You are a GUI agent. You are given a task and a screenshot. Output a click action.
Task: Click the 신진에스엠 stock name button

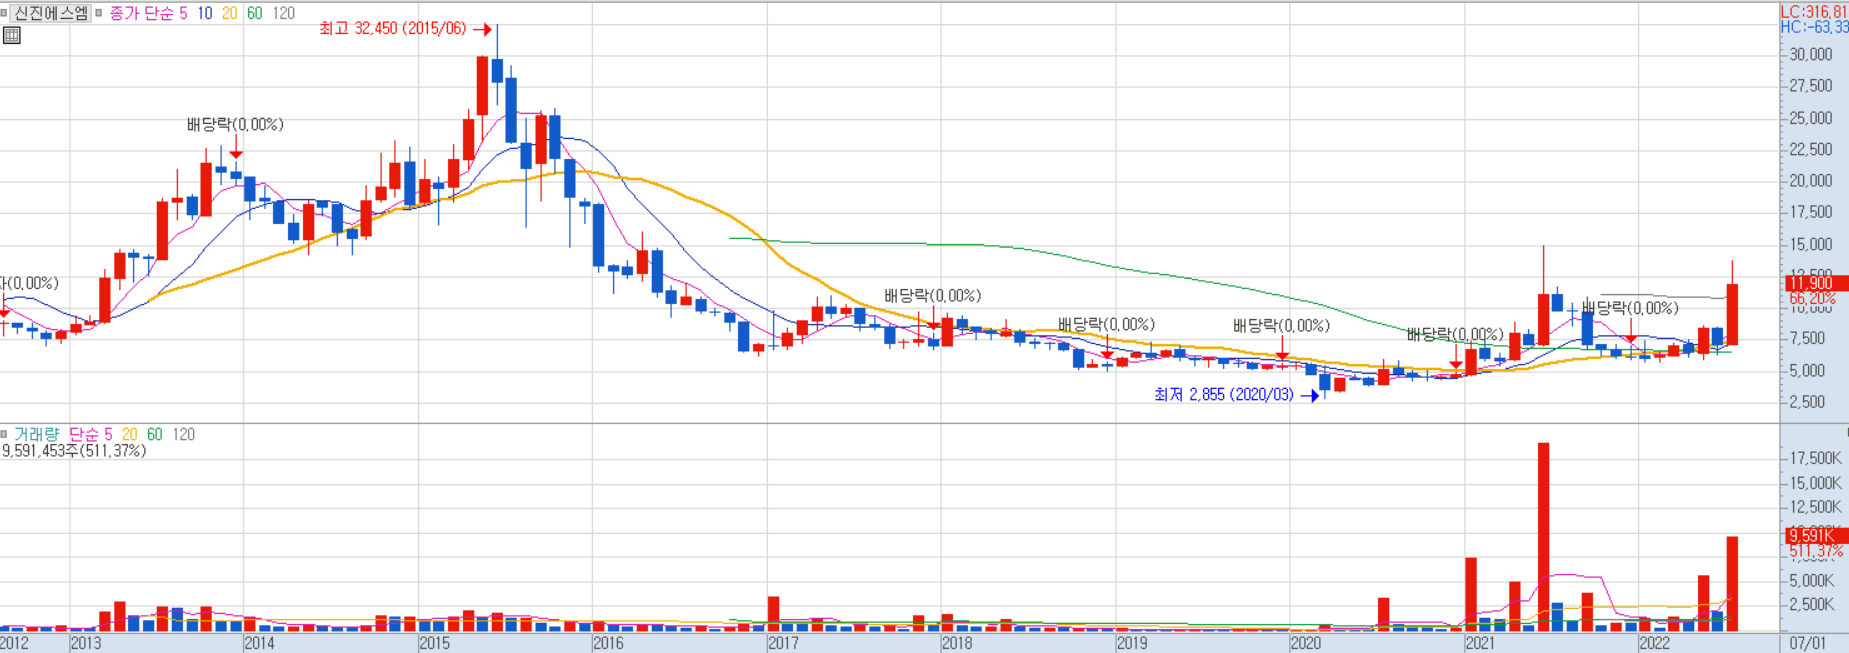(x=51, y=13)
